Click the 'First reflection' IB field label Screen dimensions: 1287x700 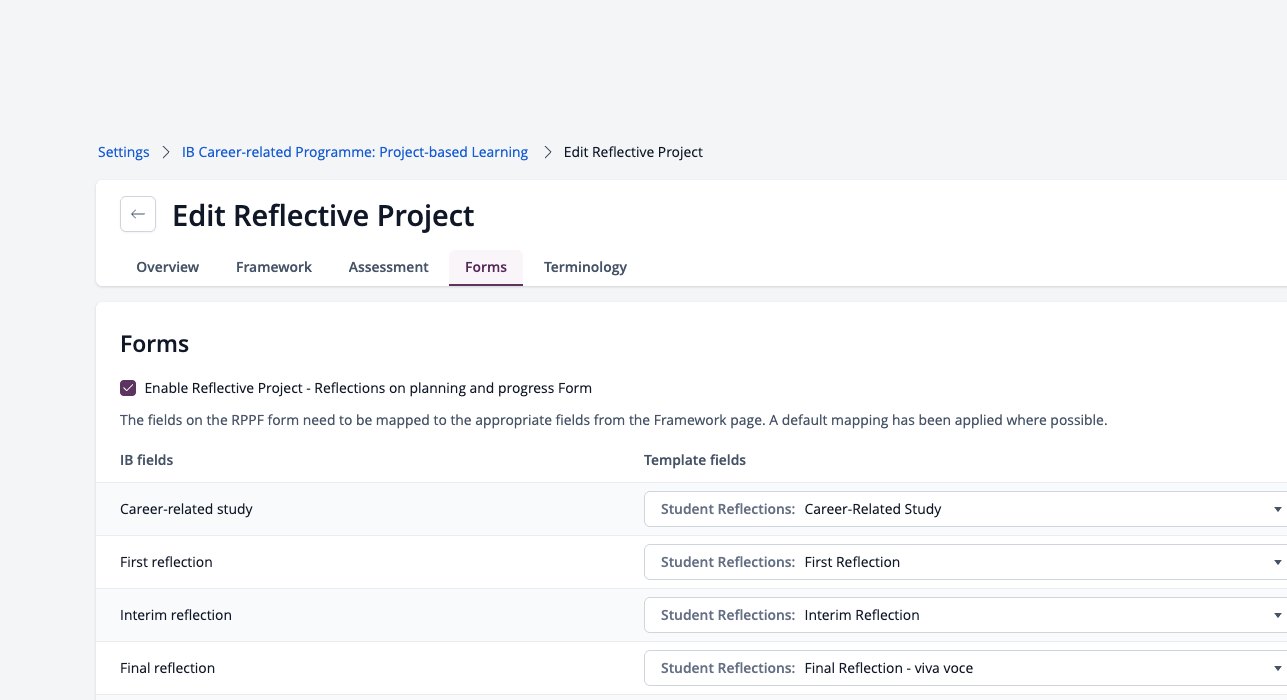(x=166, y=562)
